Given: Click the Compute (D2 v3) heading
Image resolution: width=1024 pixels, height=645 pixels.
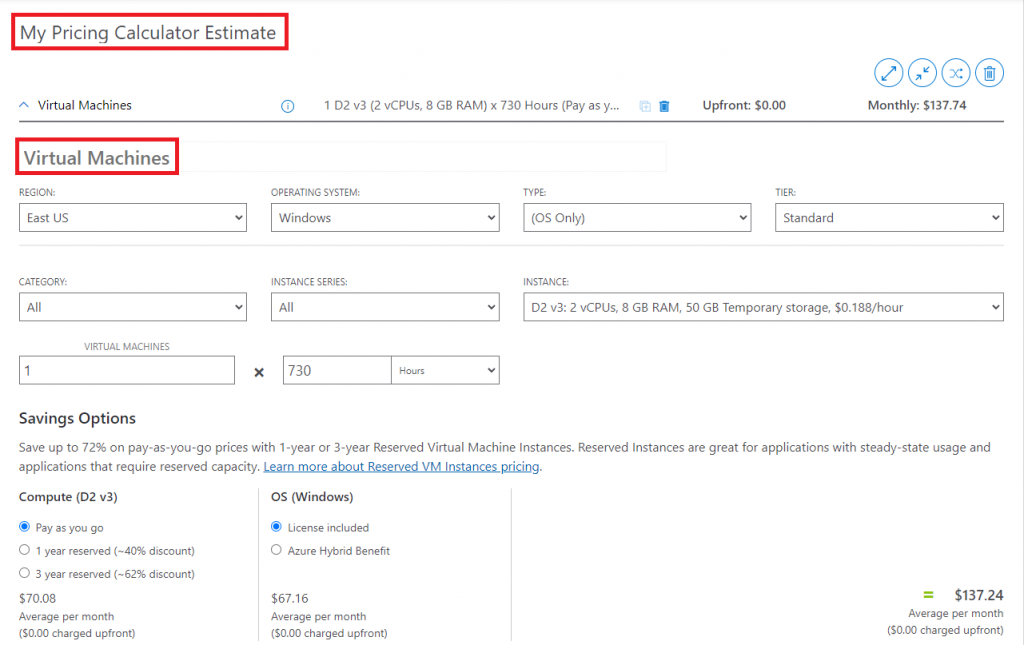Looking at the screenshot, I should 68,497.
